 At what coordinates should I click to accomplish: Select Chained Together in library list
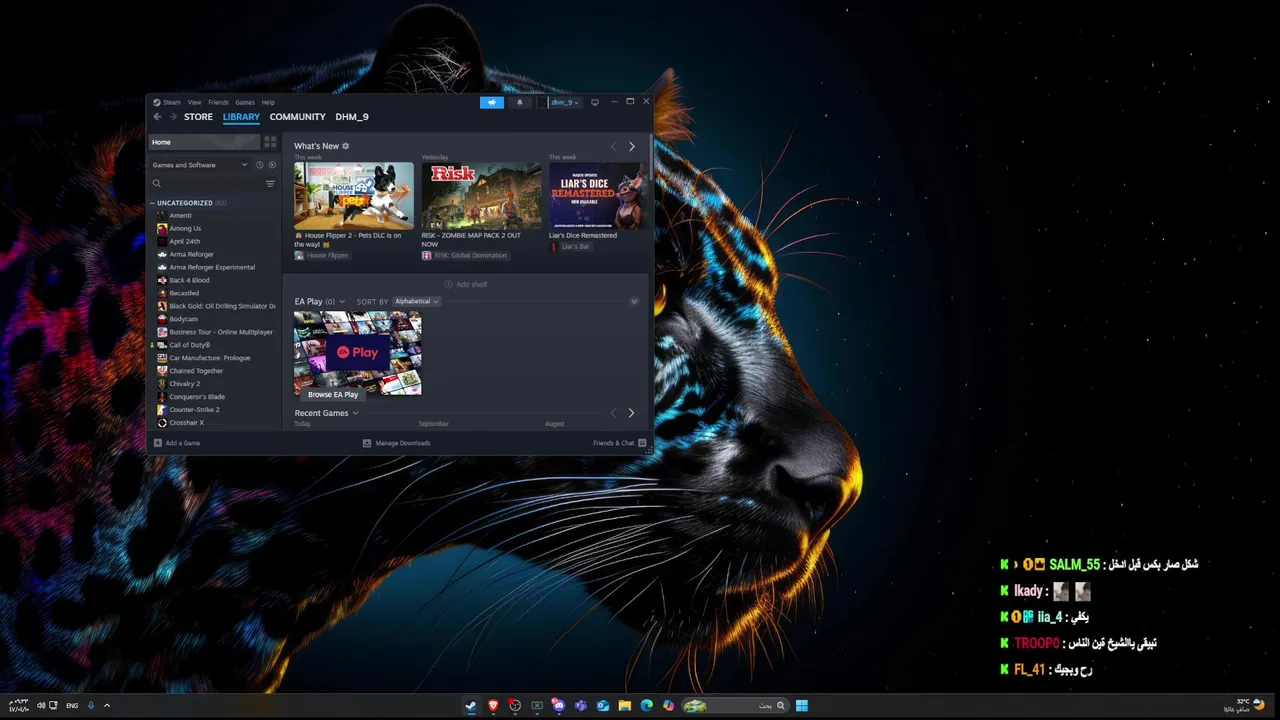click(x=196, y=371)
